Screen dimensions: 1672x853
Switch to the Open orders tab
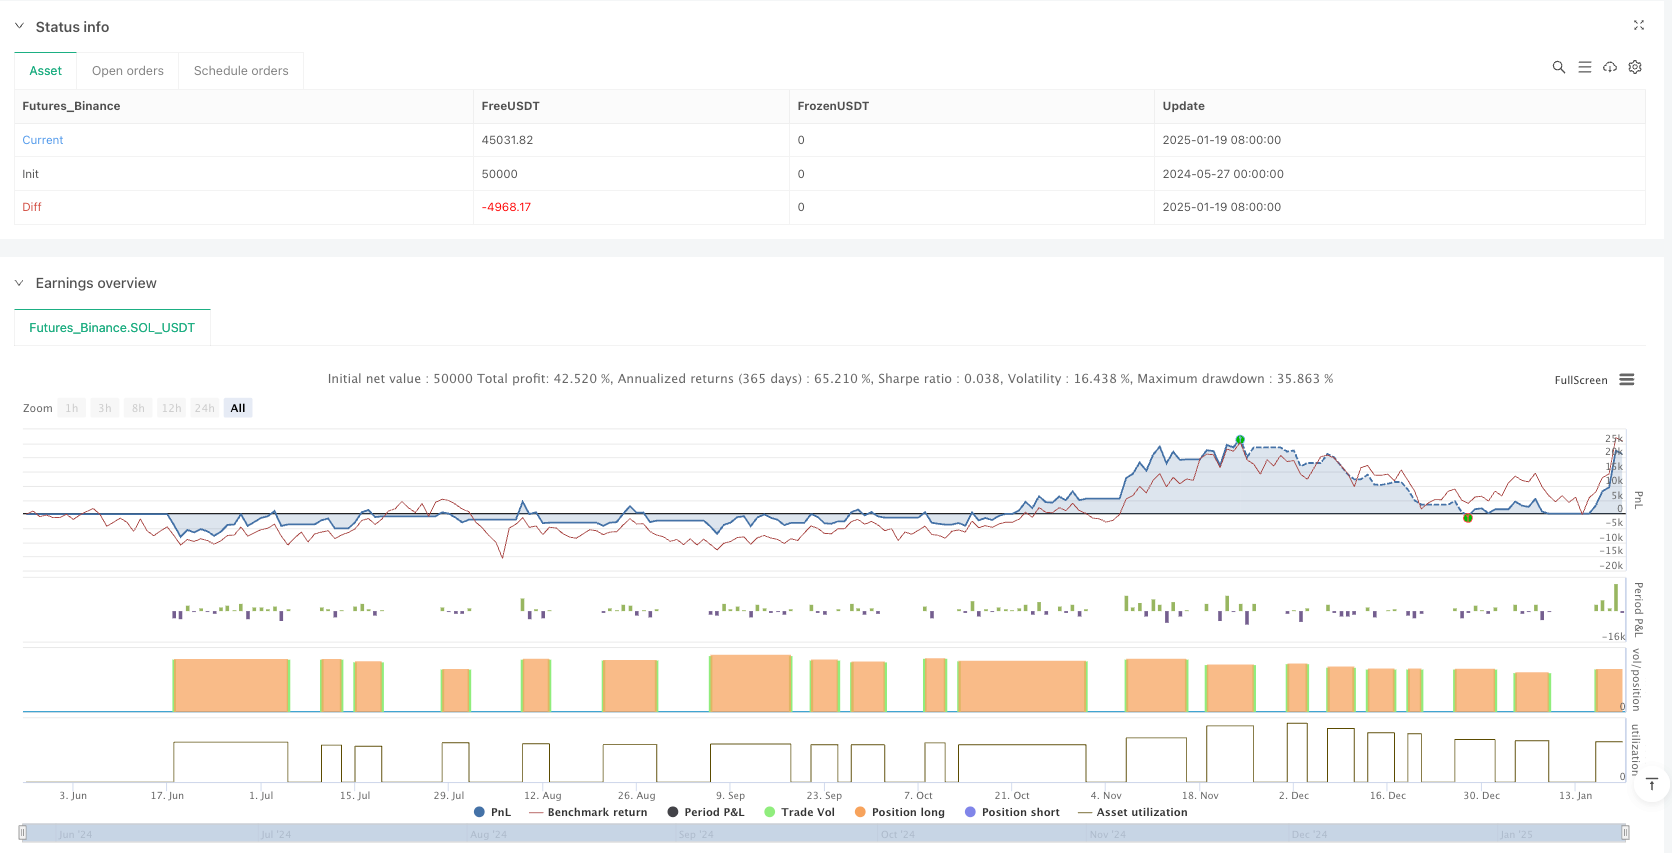[127, 71]
